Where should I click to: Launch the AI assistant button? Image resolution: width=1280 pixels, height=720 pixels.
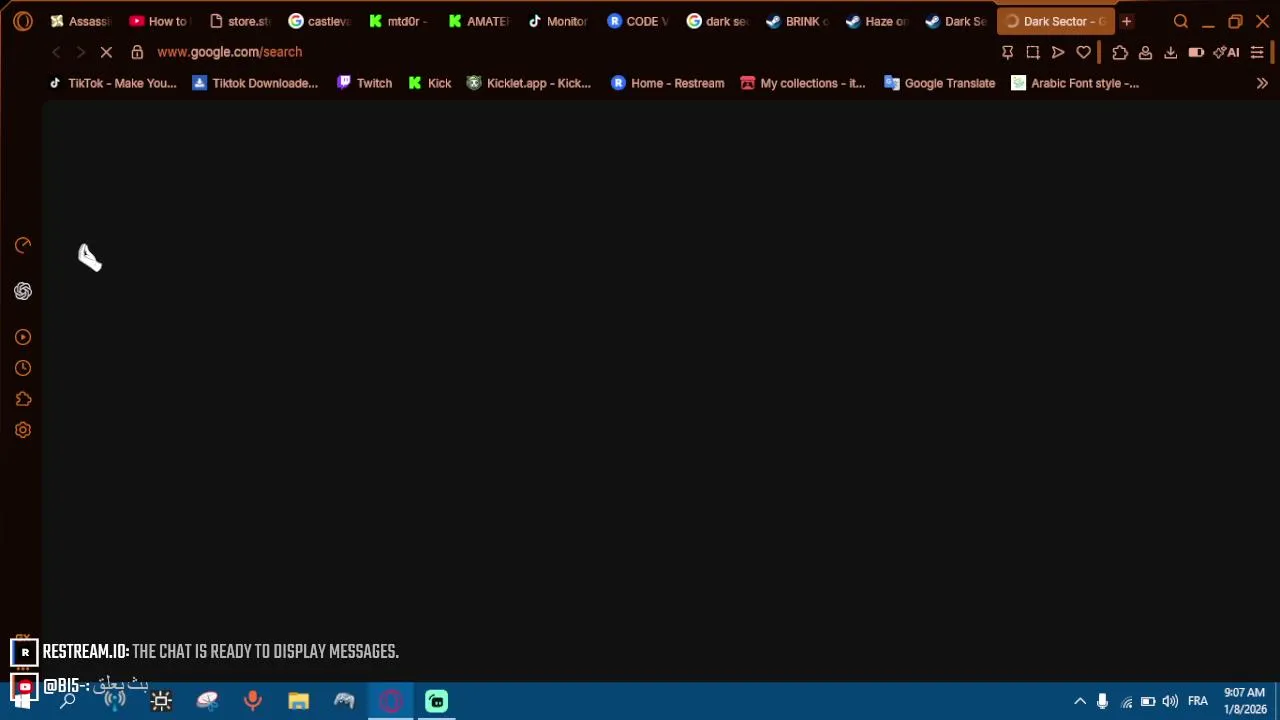[x=1226, y=52]
